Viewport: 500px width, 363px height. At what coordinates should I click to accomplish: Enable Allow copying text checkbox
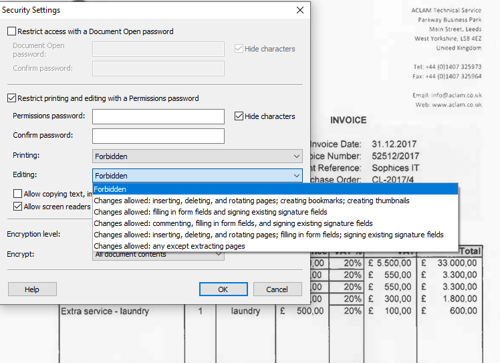pyautogui.click(x=18, y=194)
